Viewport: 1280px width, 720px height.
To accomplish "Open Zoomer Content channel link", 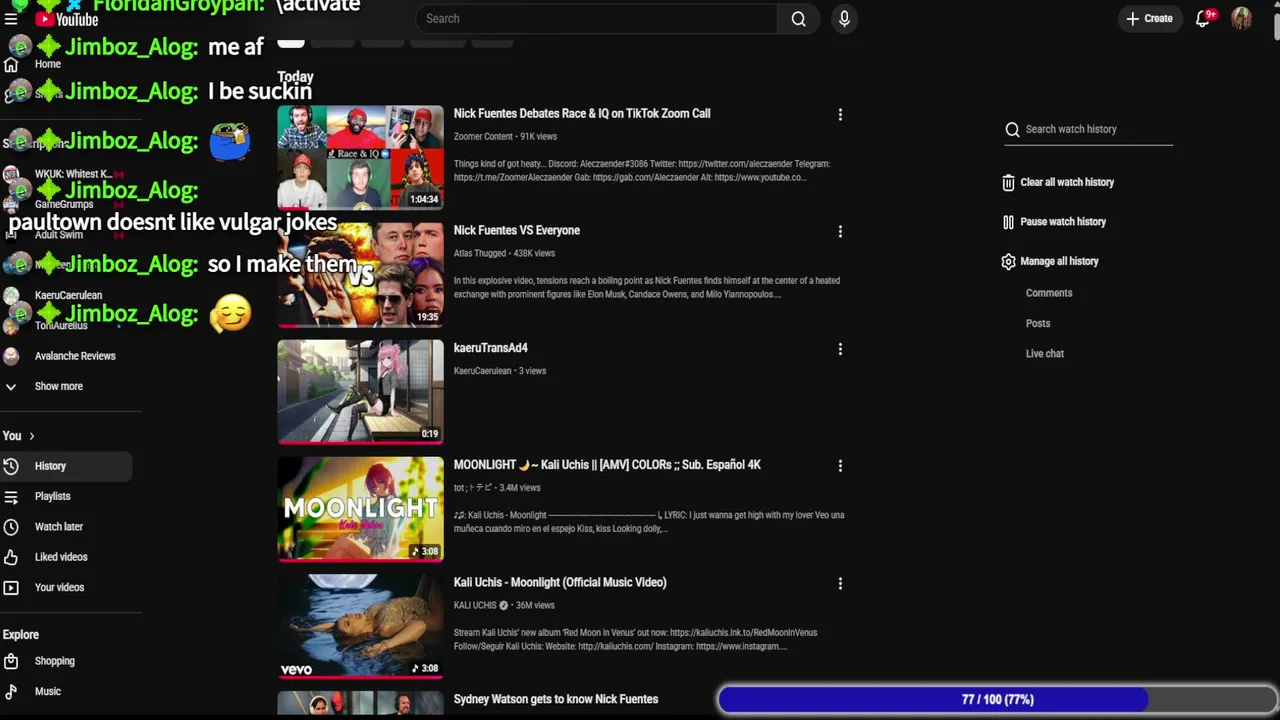I will pyautogui.click(x=483, y=137).
